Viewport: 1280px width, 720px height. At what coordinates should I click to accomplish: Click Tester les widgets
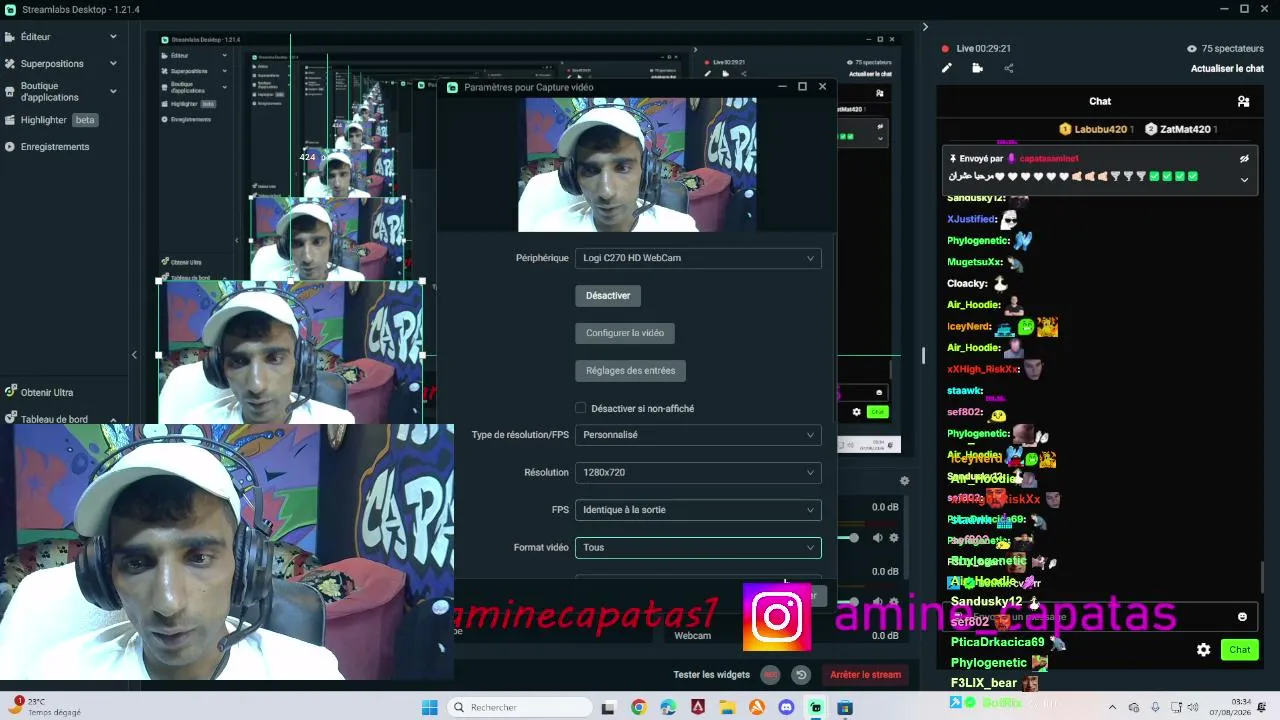tap(712, 675)
